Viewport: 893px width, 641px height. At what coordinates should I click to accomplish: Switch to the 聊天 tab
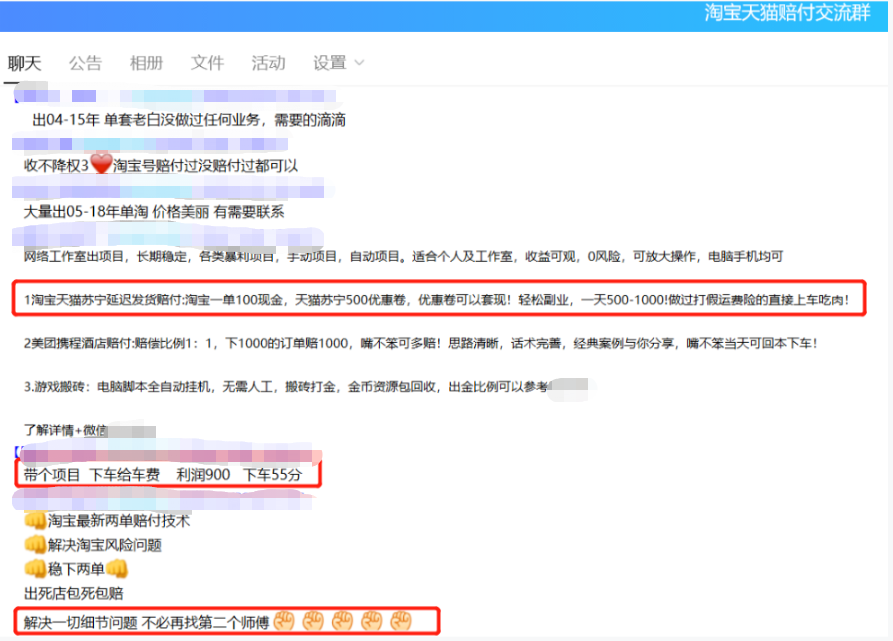coord(24,63)
